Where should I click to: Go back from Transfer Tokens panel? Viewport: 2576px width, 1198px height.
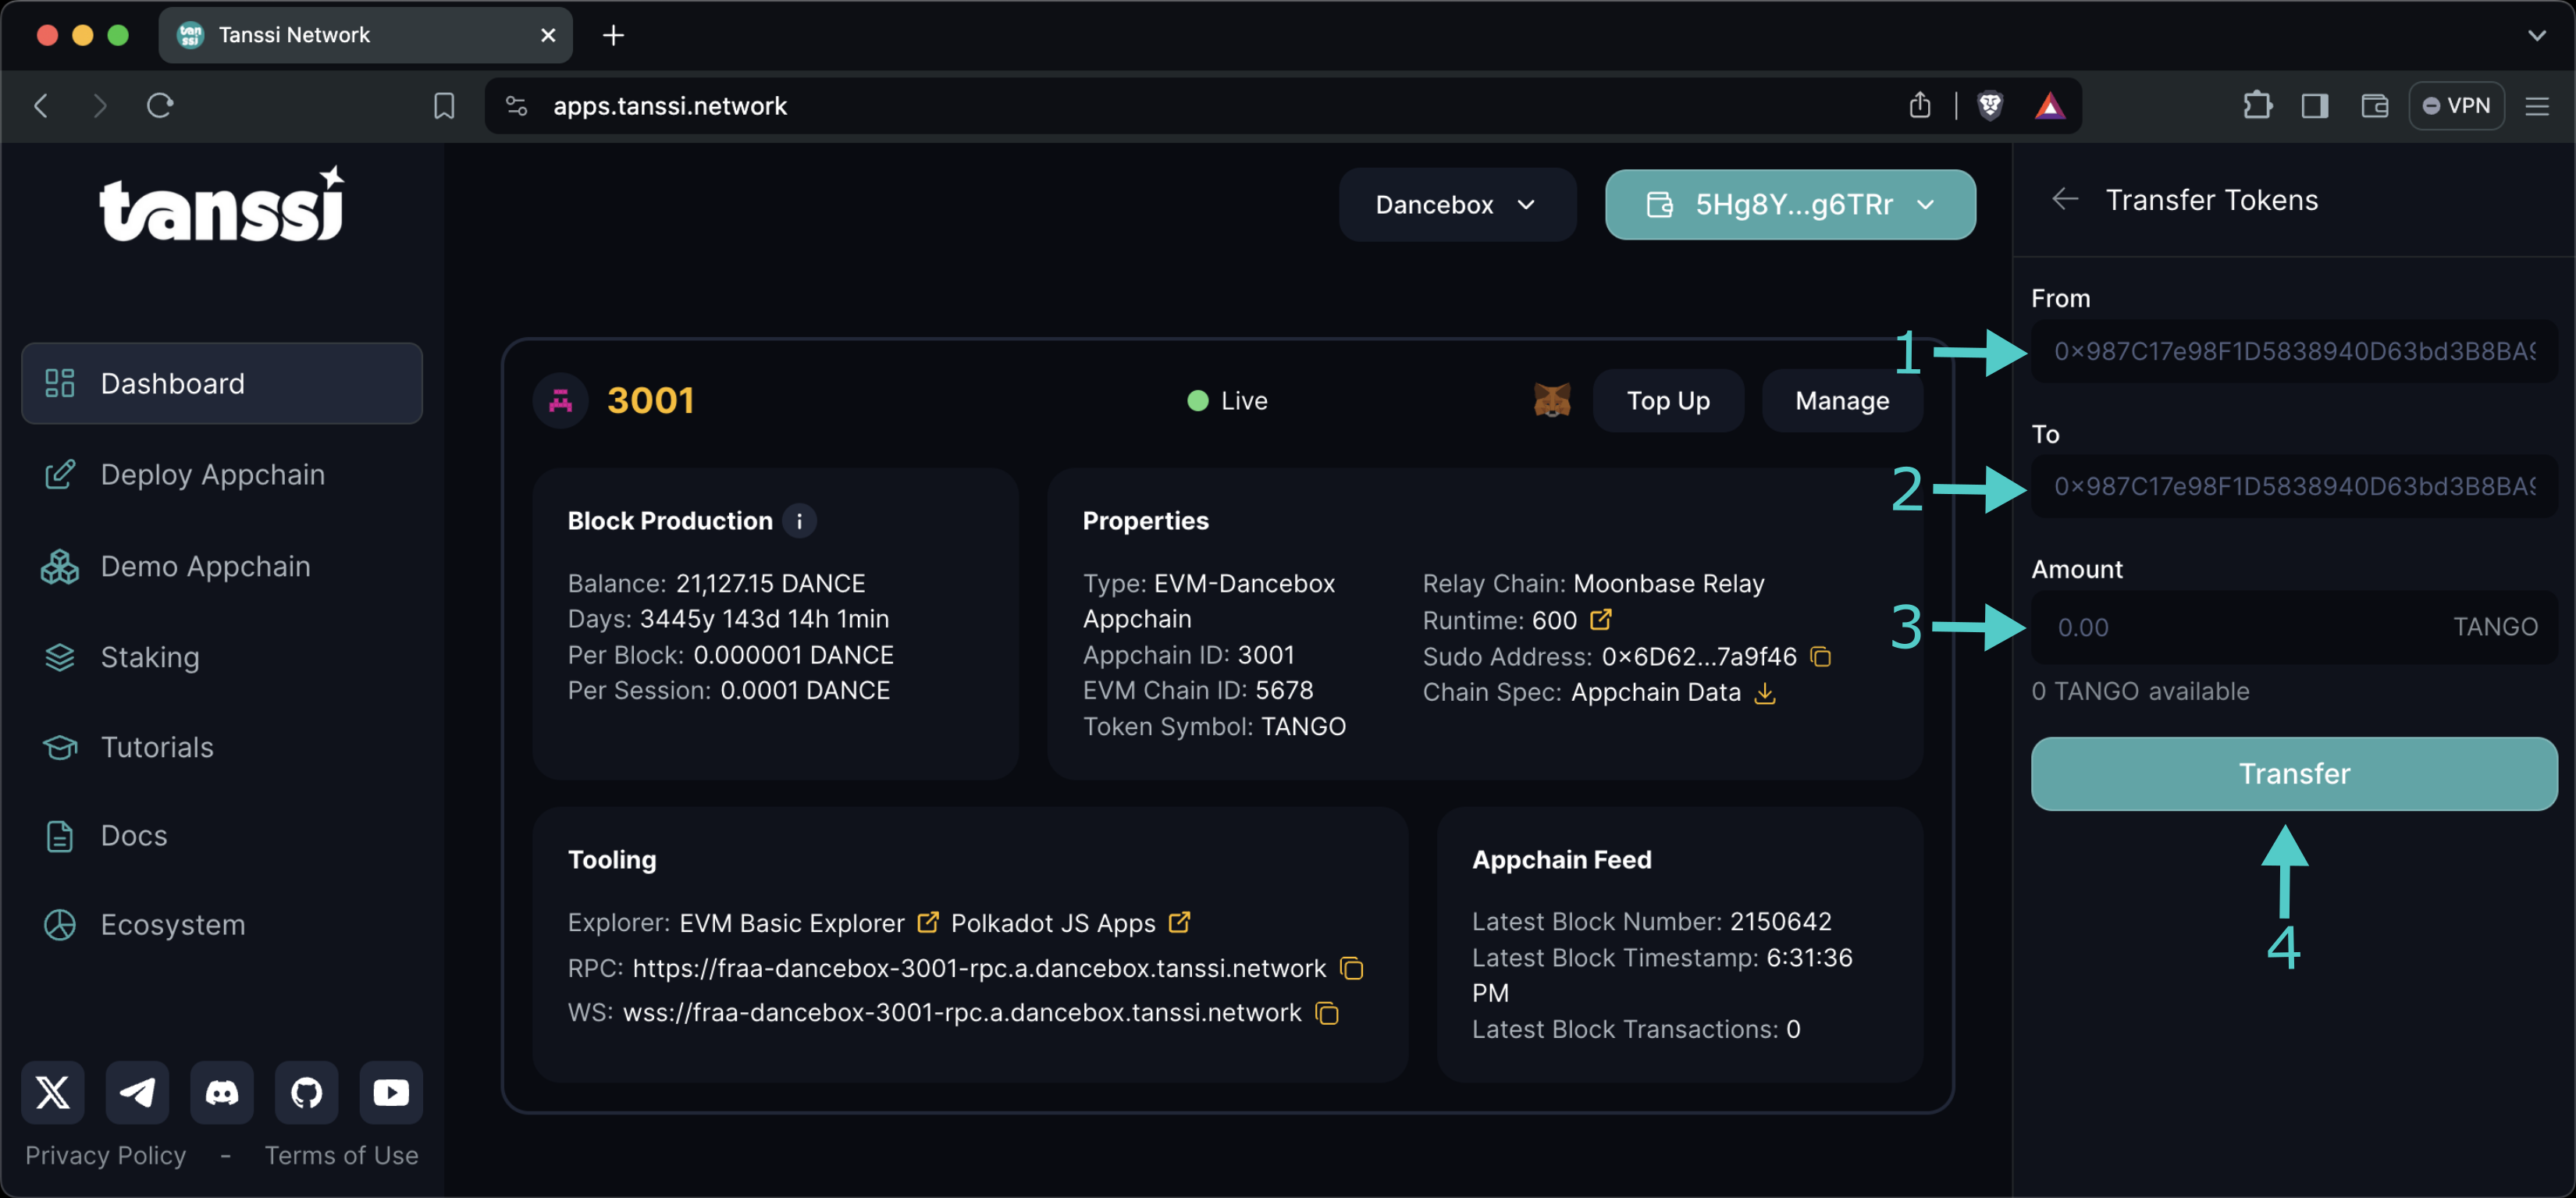point(2064,200)
